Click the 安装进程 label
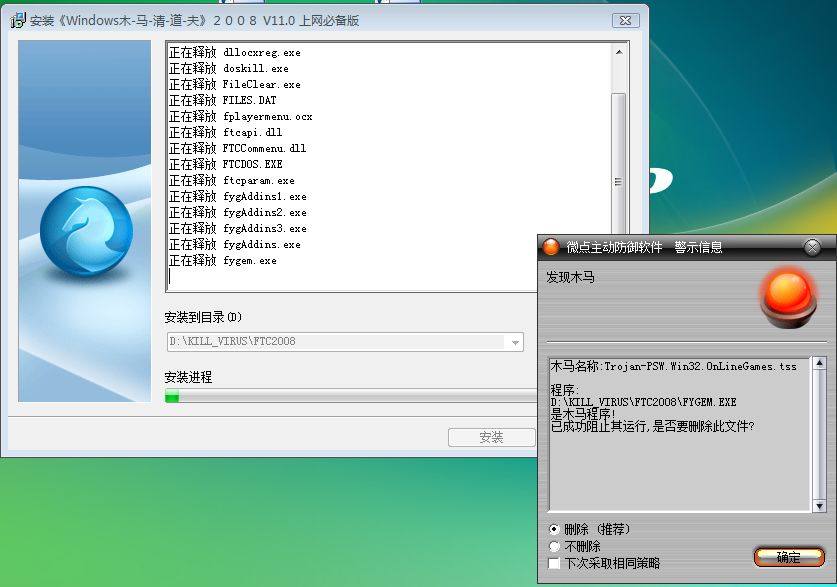The width and height of the screenshot is (837, 587). point(188,378)
